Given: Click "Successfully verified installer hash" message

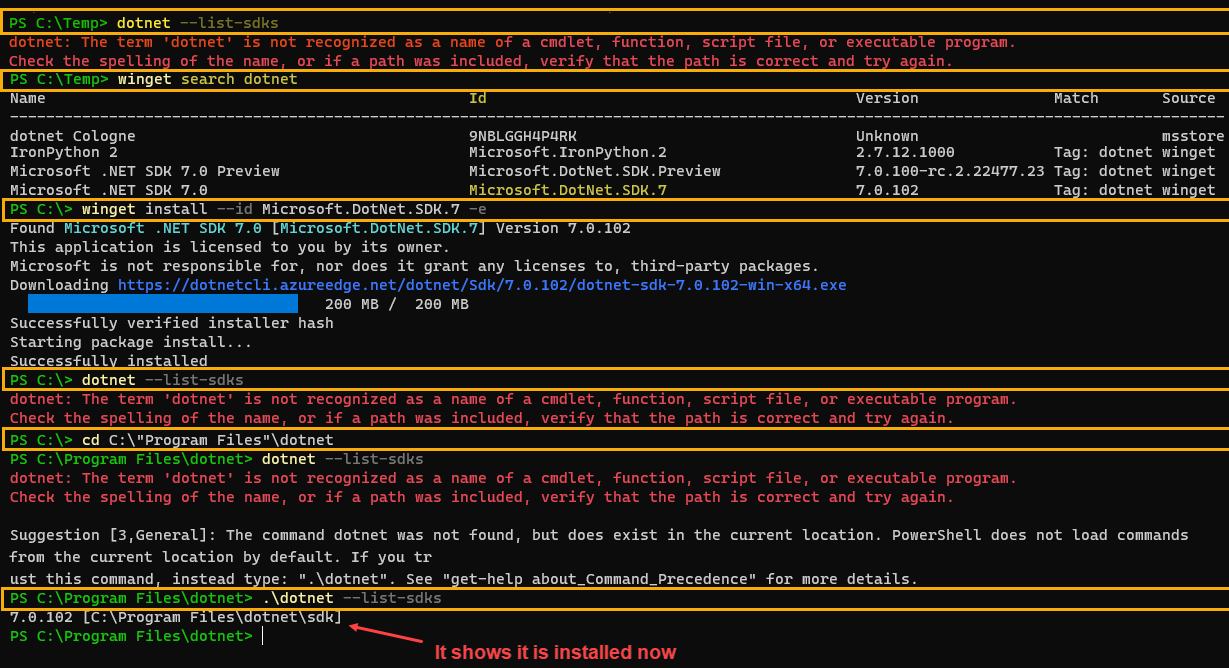Looking at the screenshot, I should point(171,323).
